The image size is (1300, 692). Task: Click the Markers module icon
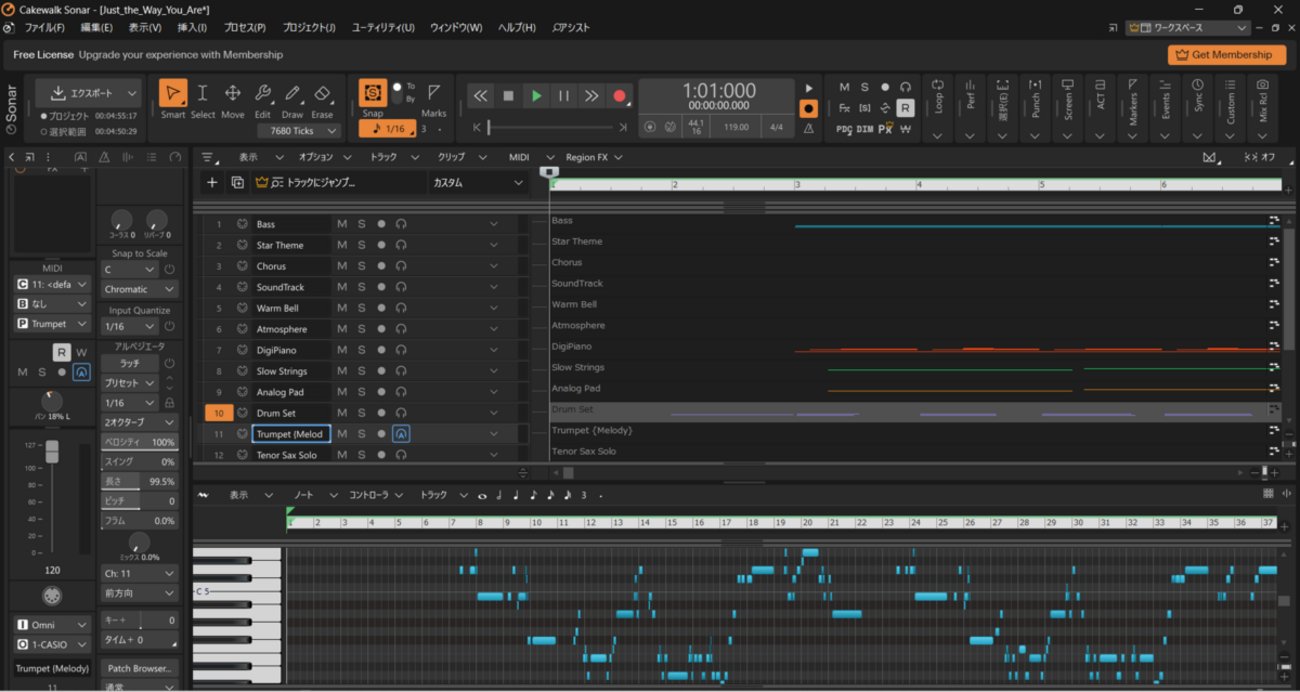[x=1132, y=86]
